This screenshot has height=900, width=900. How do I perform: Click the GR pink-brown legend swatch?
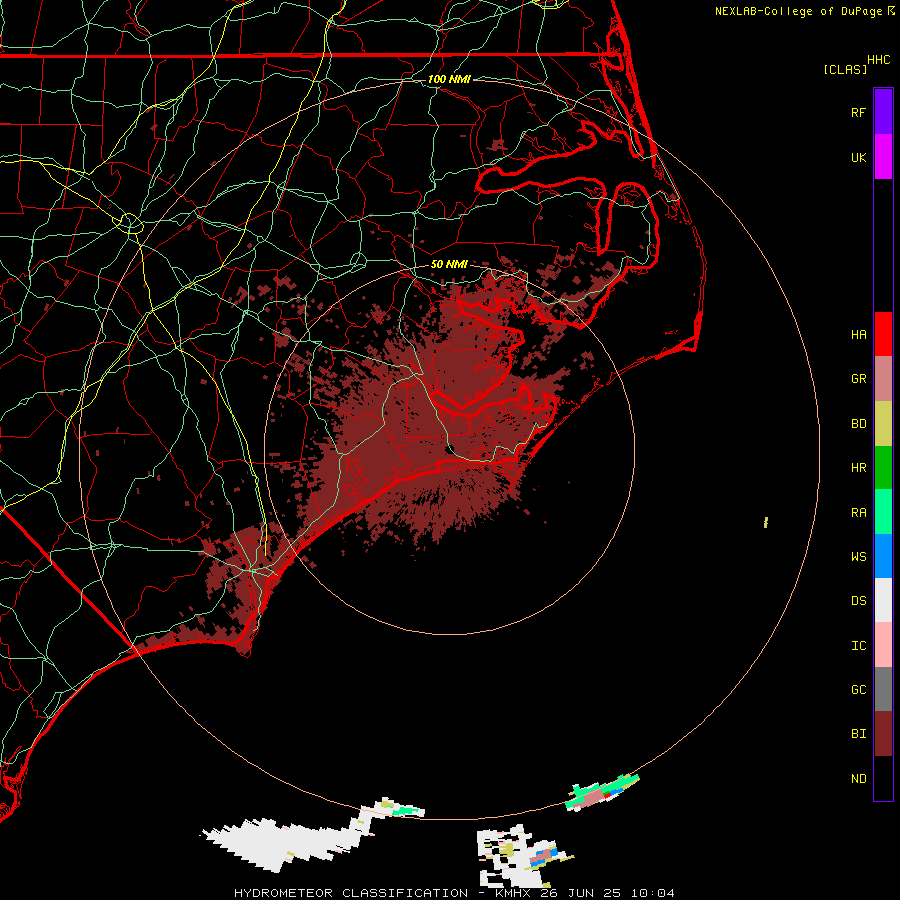click(x=883, y=379)
